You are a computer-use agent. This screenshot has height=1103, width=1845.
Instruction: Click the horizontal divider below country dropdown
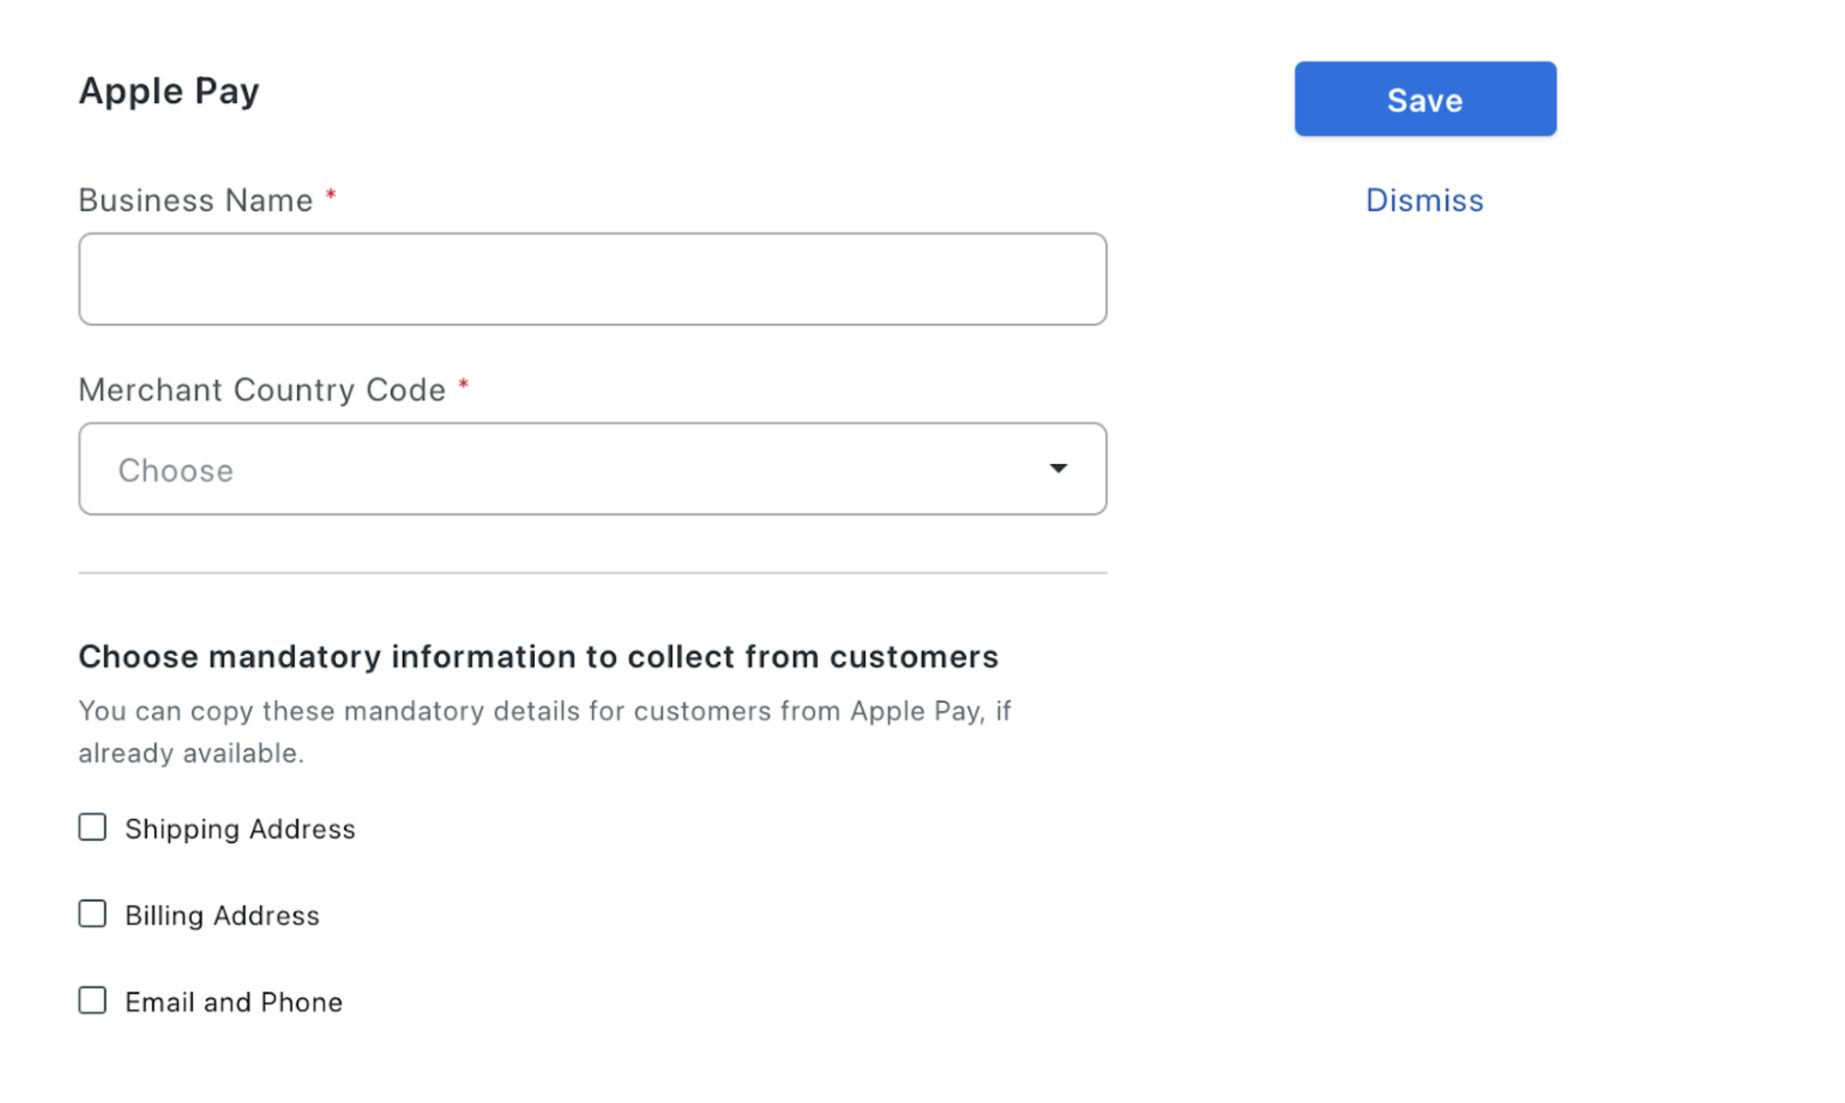(592, 573)
